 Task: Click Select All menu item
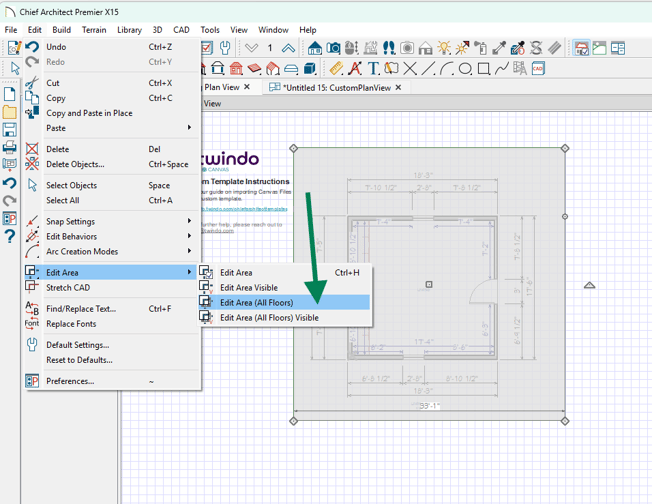113,200
